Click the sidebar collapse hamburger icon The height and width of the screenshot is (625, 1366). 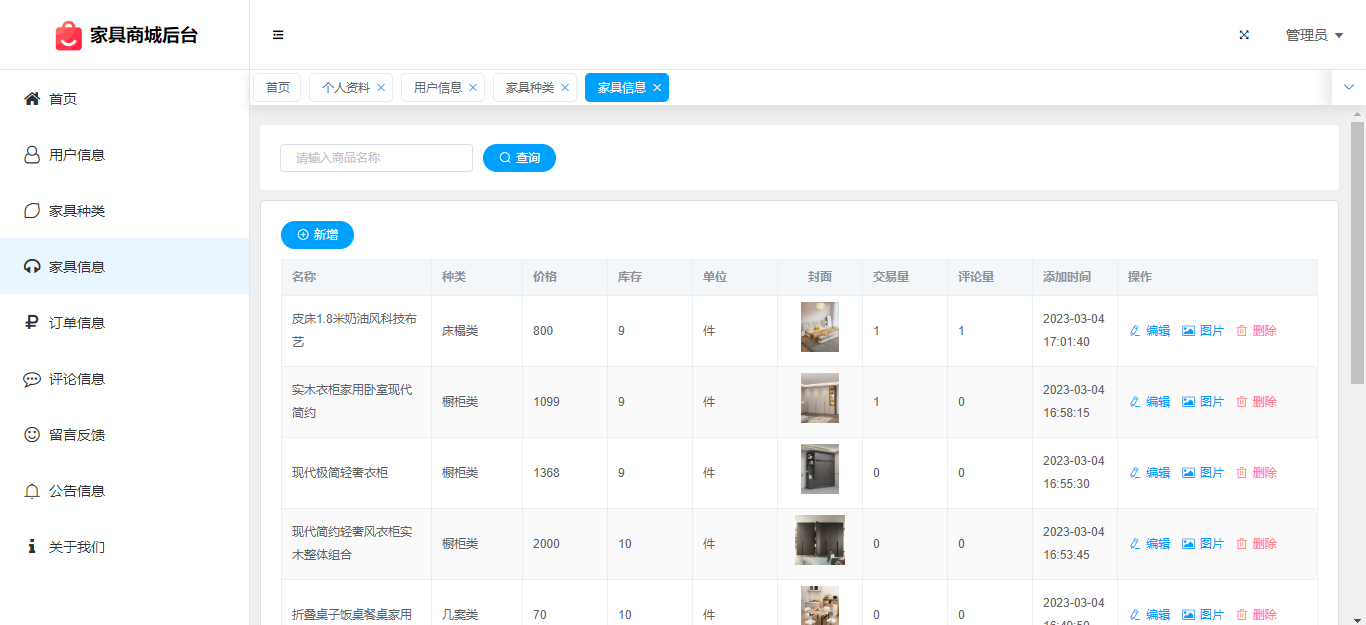pyautogui.click(x=278, y=35)
